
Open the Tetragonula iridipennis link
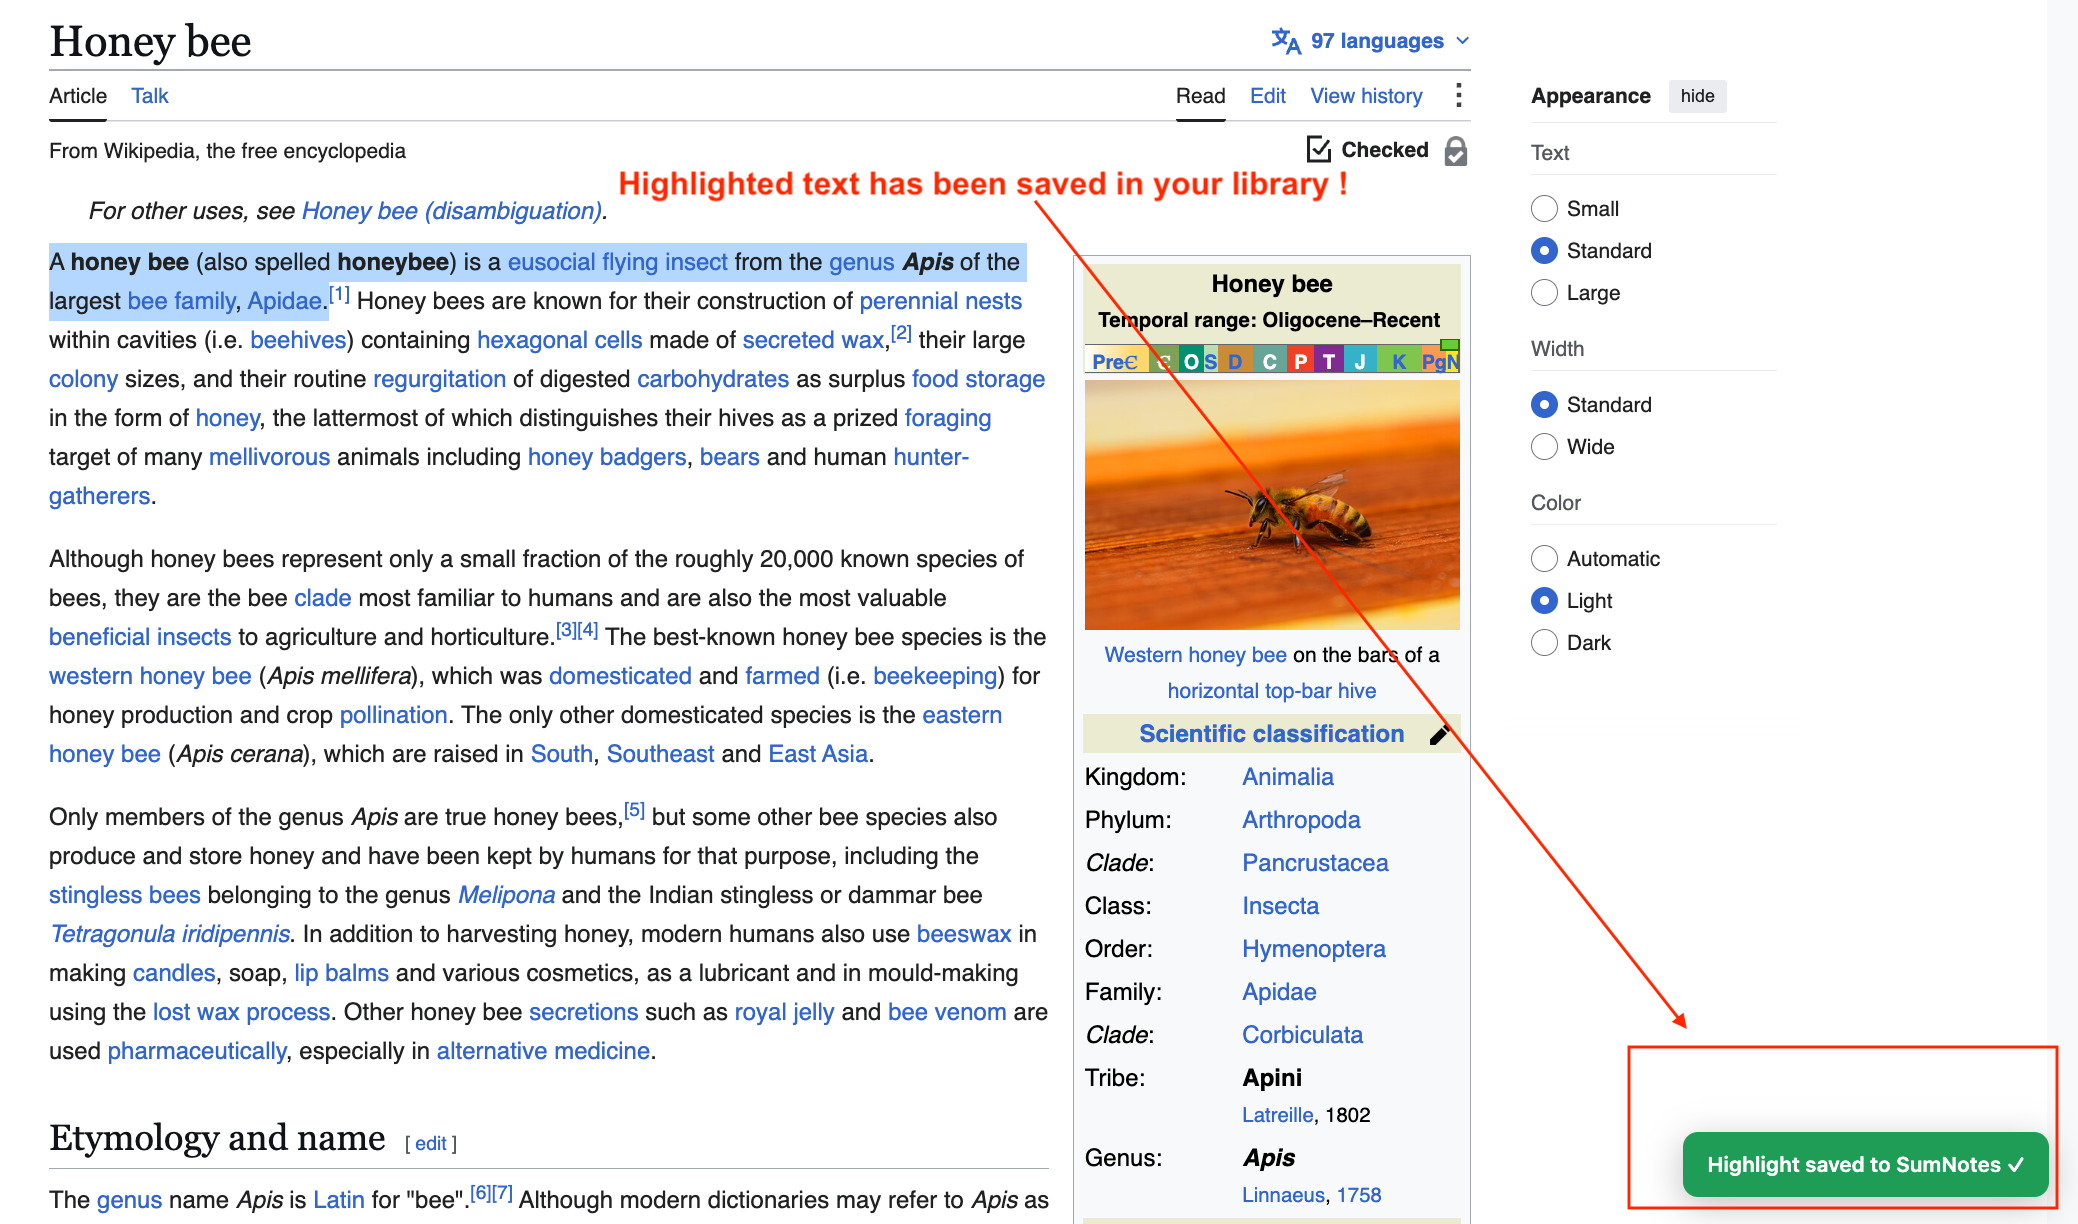coord(170,934)
